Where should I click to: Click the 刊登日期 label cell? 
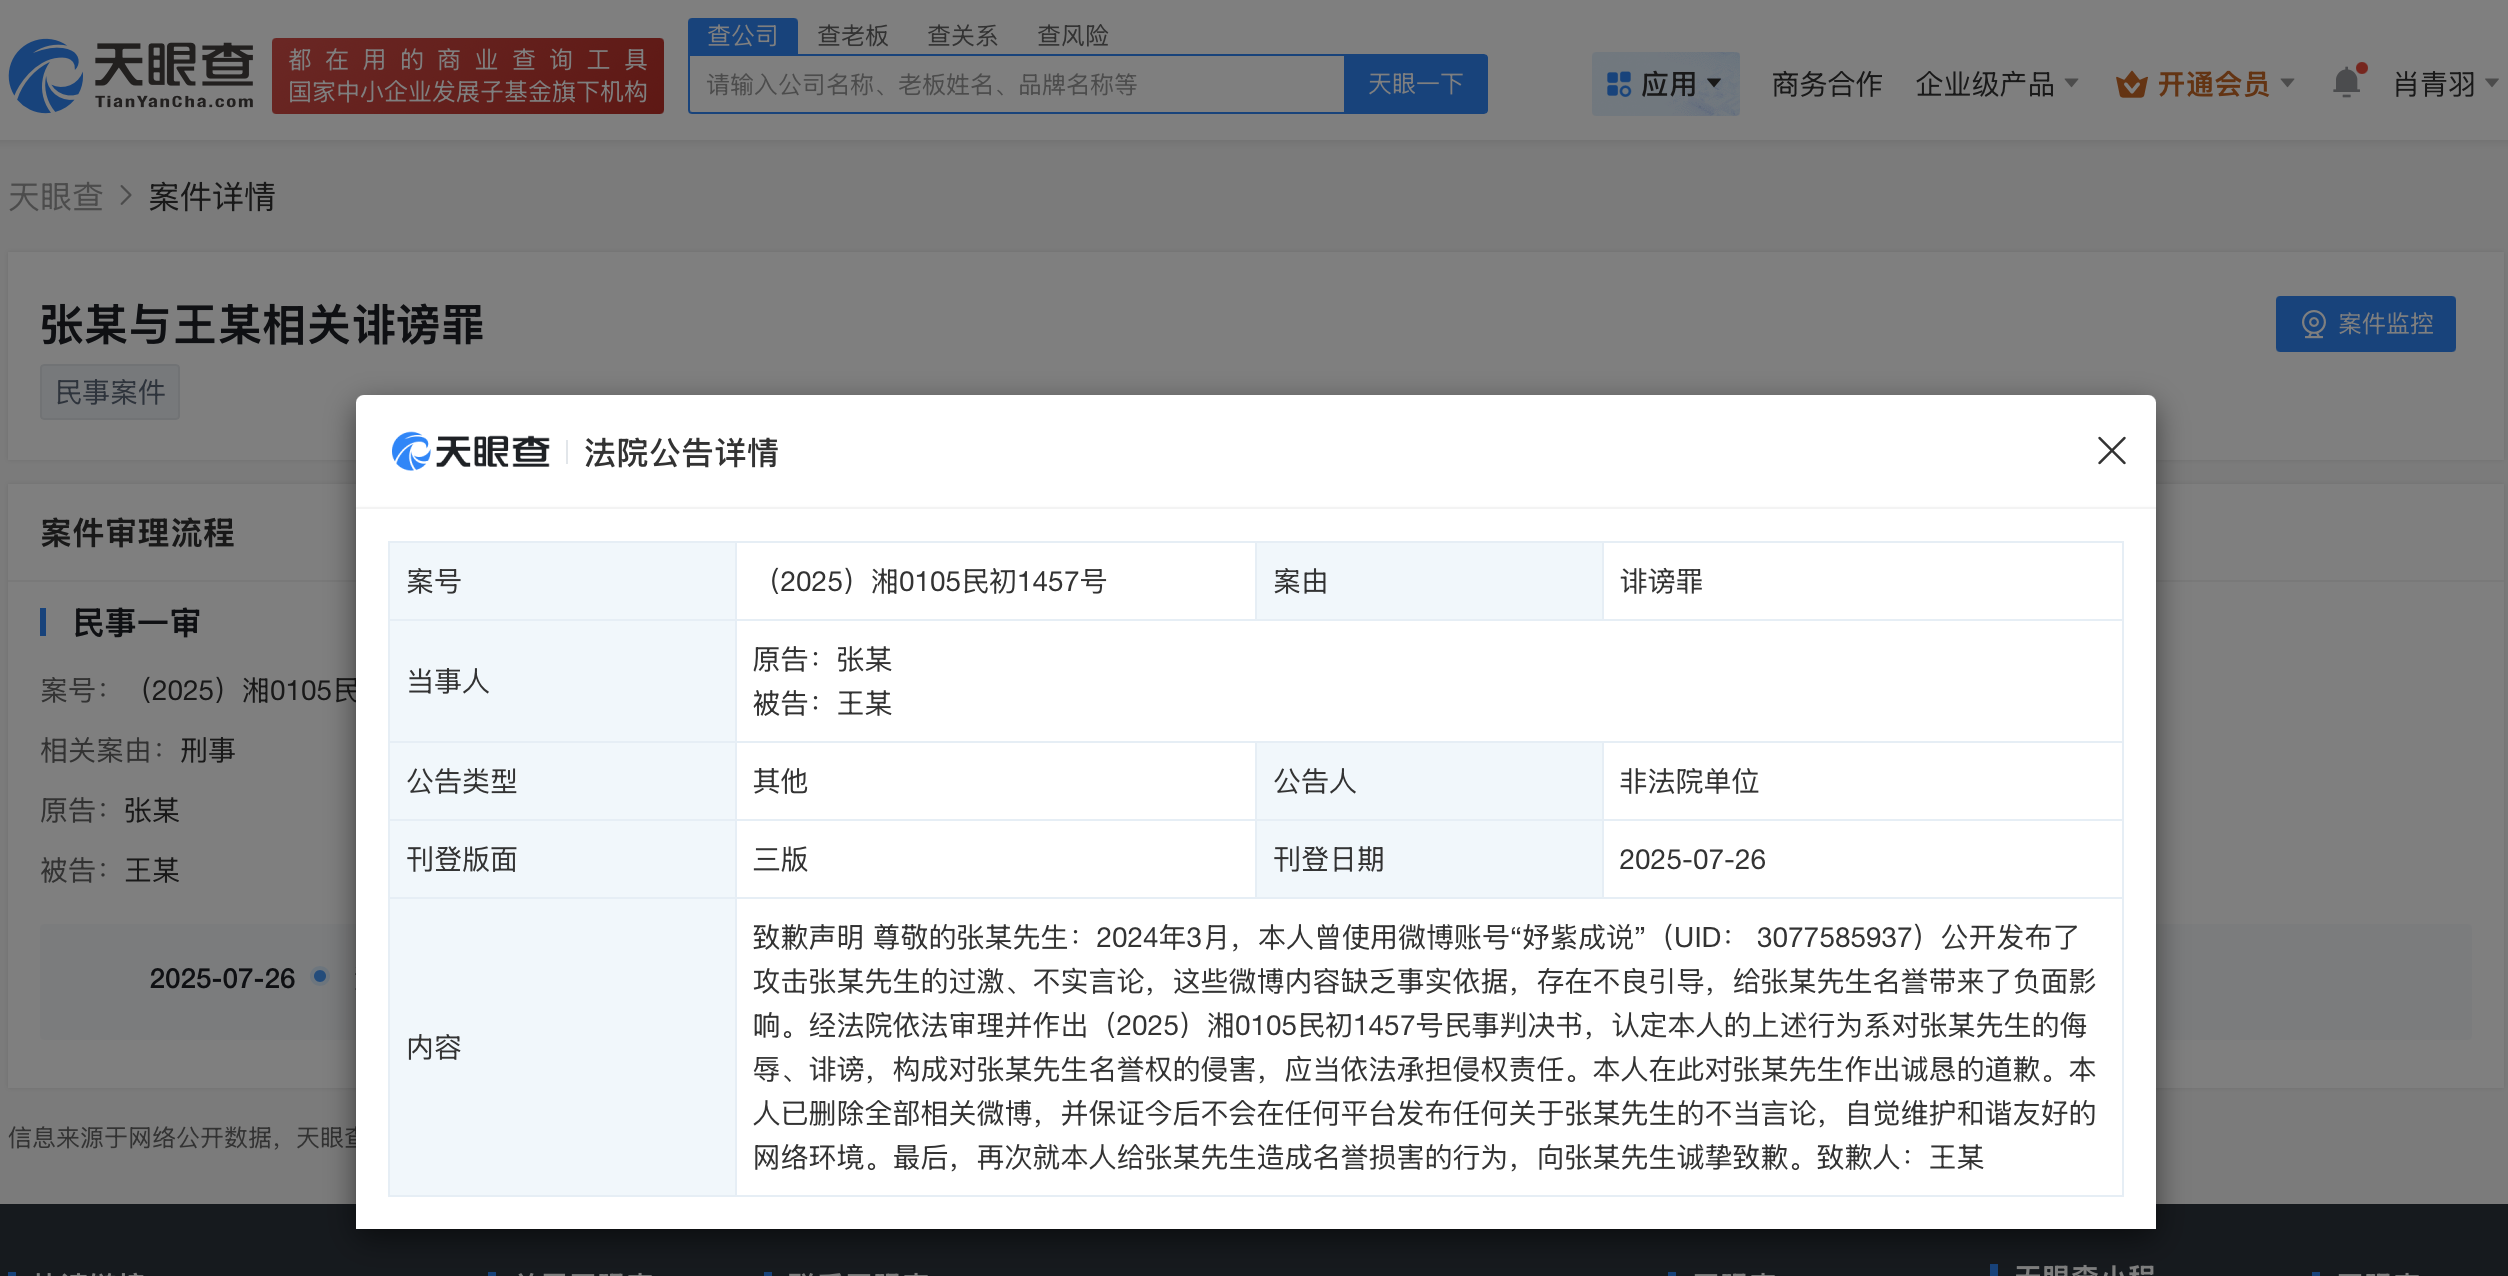point(1429,859)
